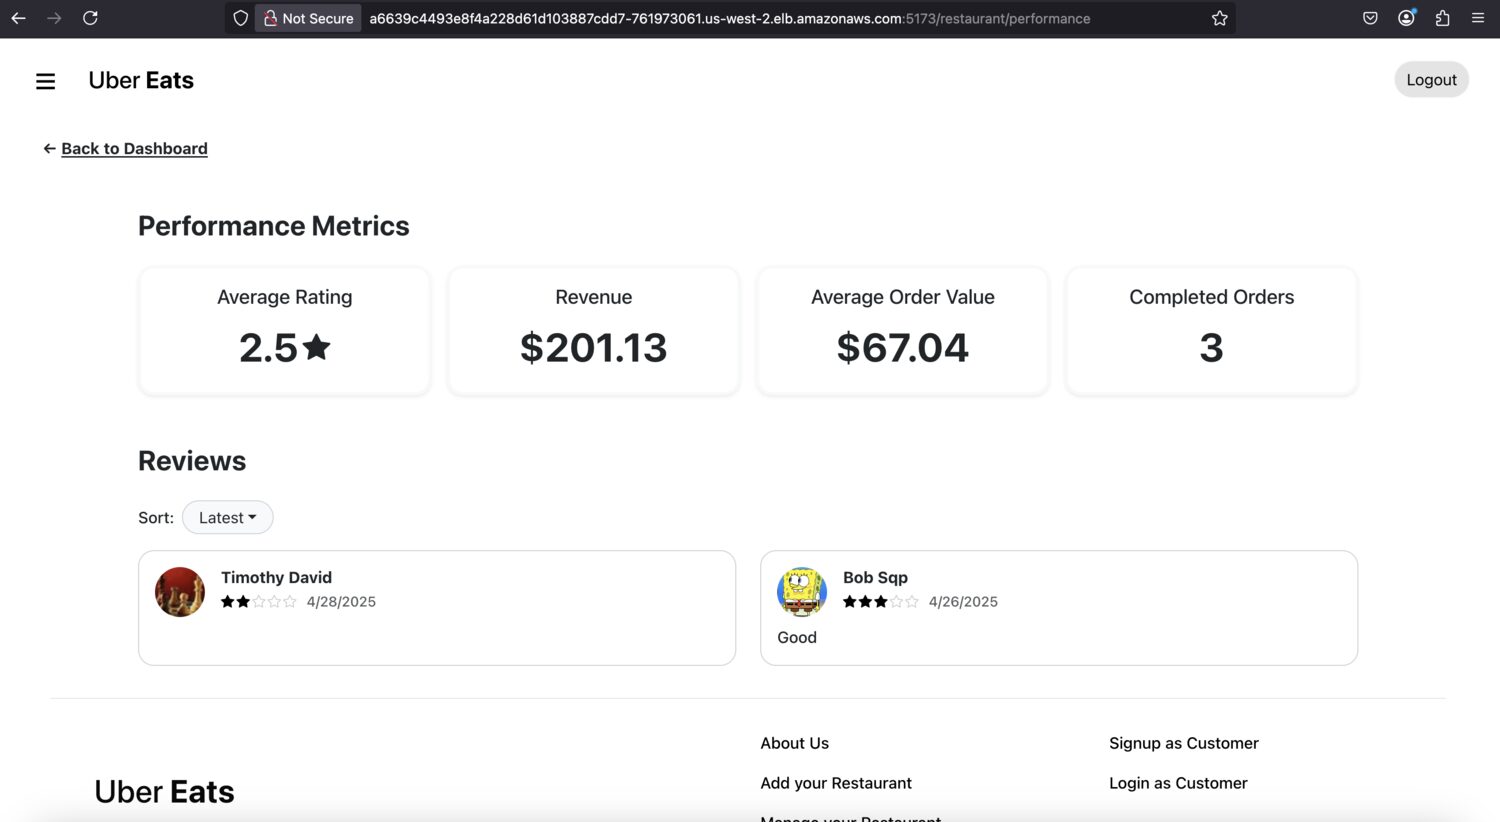
Task: Click the Reviews section heading
Action: (192, 461)
